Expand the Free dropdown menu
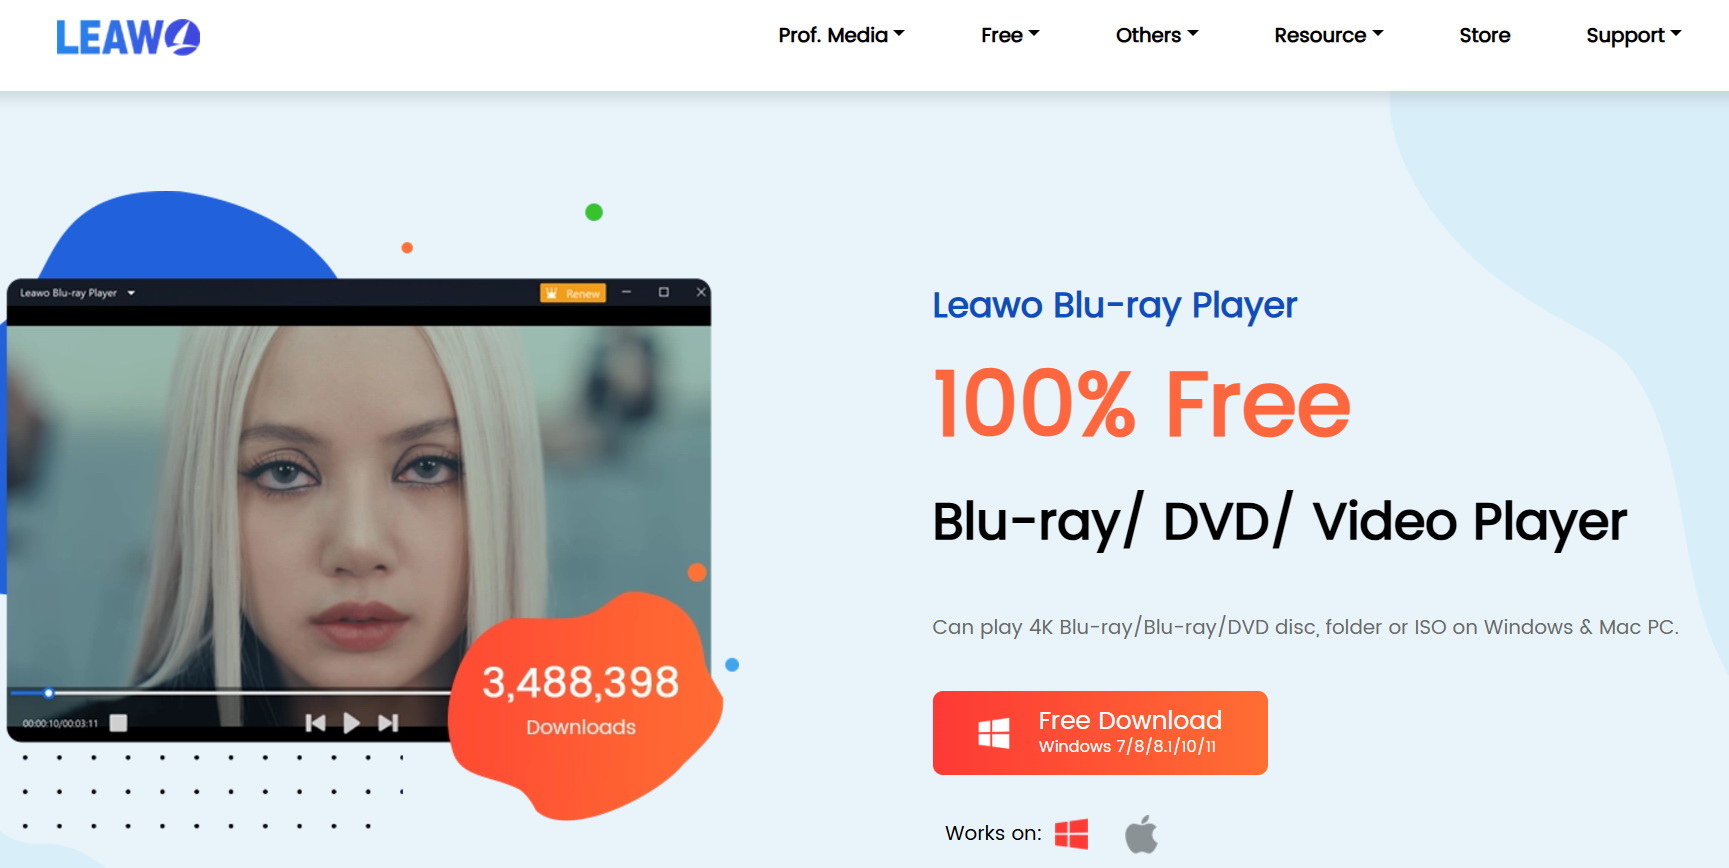The width and height of the screenshot is (1729, 868). pyautogui.click(x=1010, y=35)
